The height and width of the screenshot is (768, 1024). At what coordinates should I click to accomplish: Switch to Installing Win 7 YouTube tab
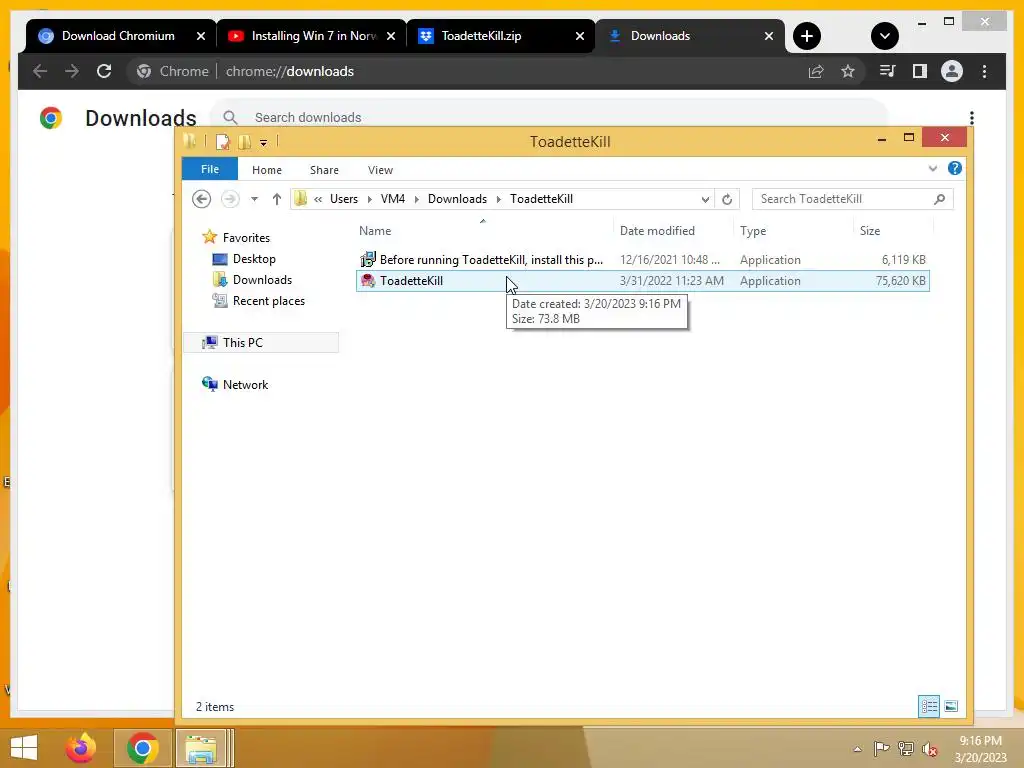point(314,36)
